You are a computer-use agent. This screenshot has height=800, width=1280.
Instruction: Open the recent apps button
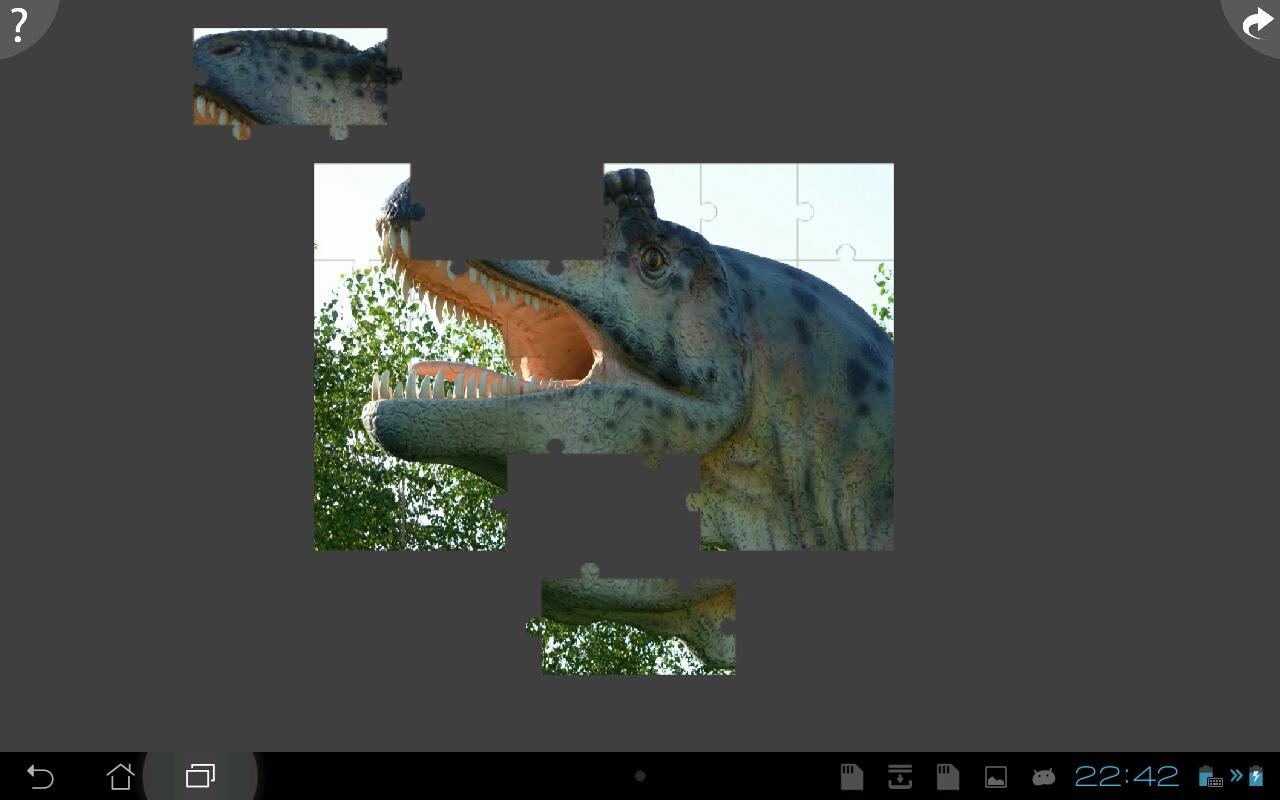coord(200,776)
